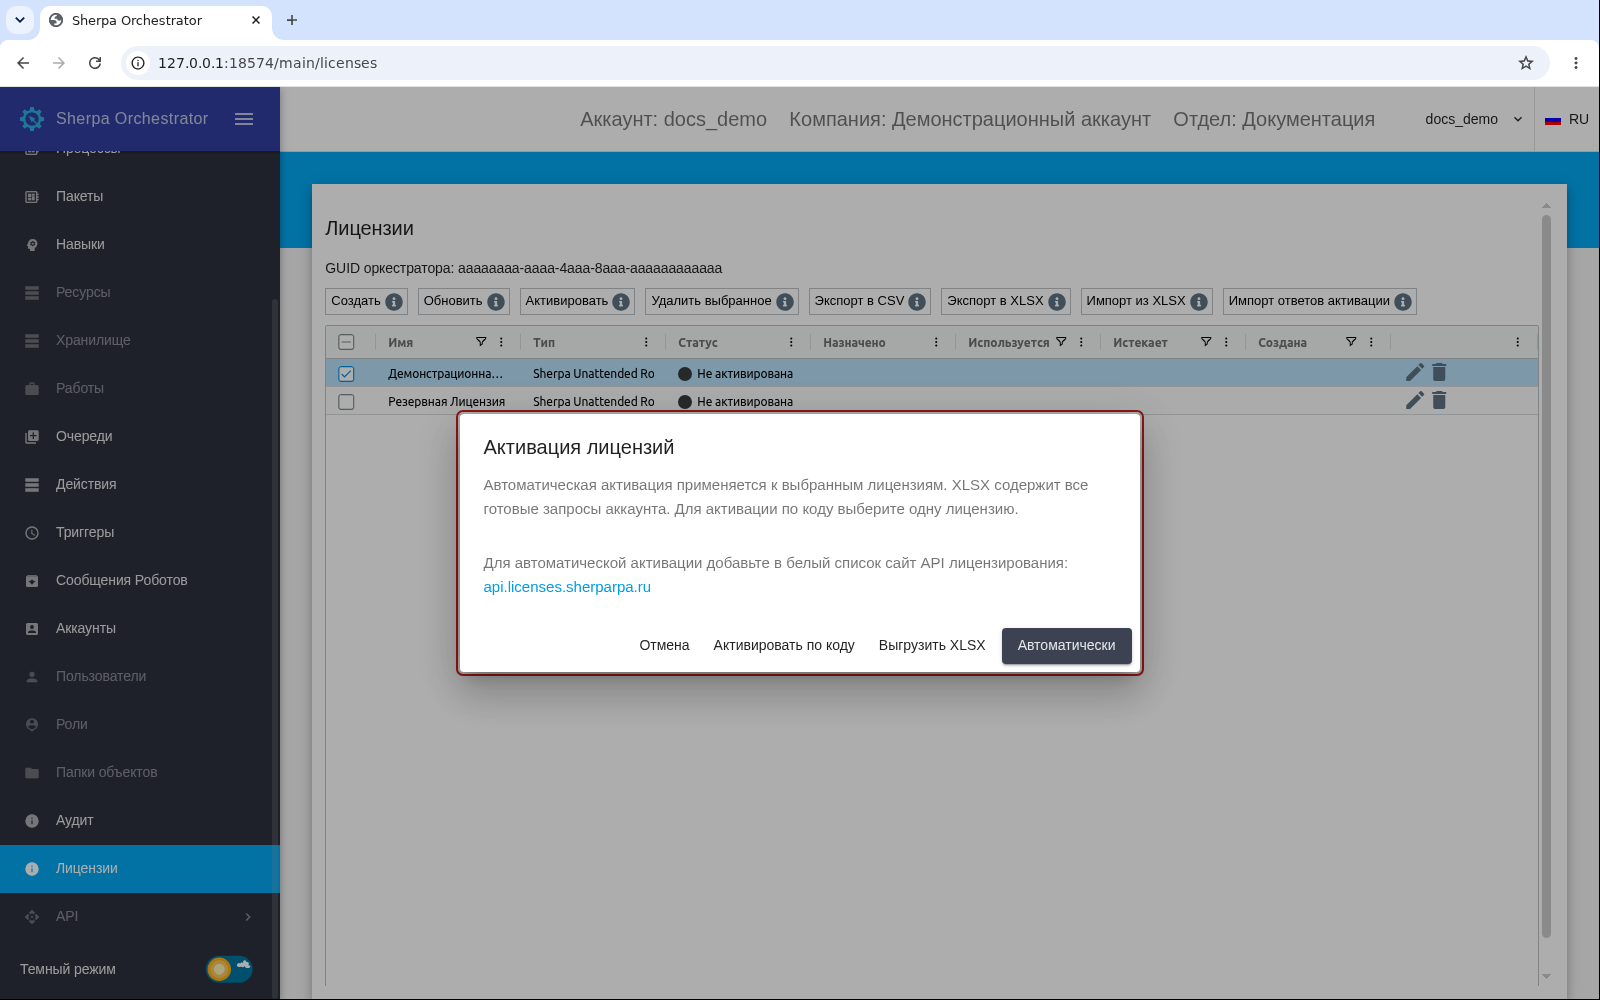This screenshot has width=1600, height=1000.
Task: Collapse the sidebar with the hamburger icon
Action: 244,119
